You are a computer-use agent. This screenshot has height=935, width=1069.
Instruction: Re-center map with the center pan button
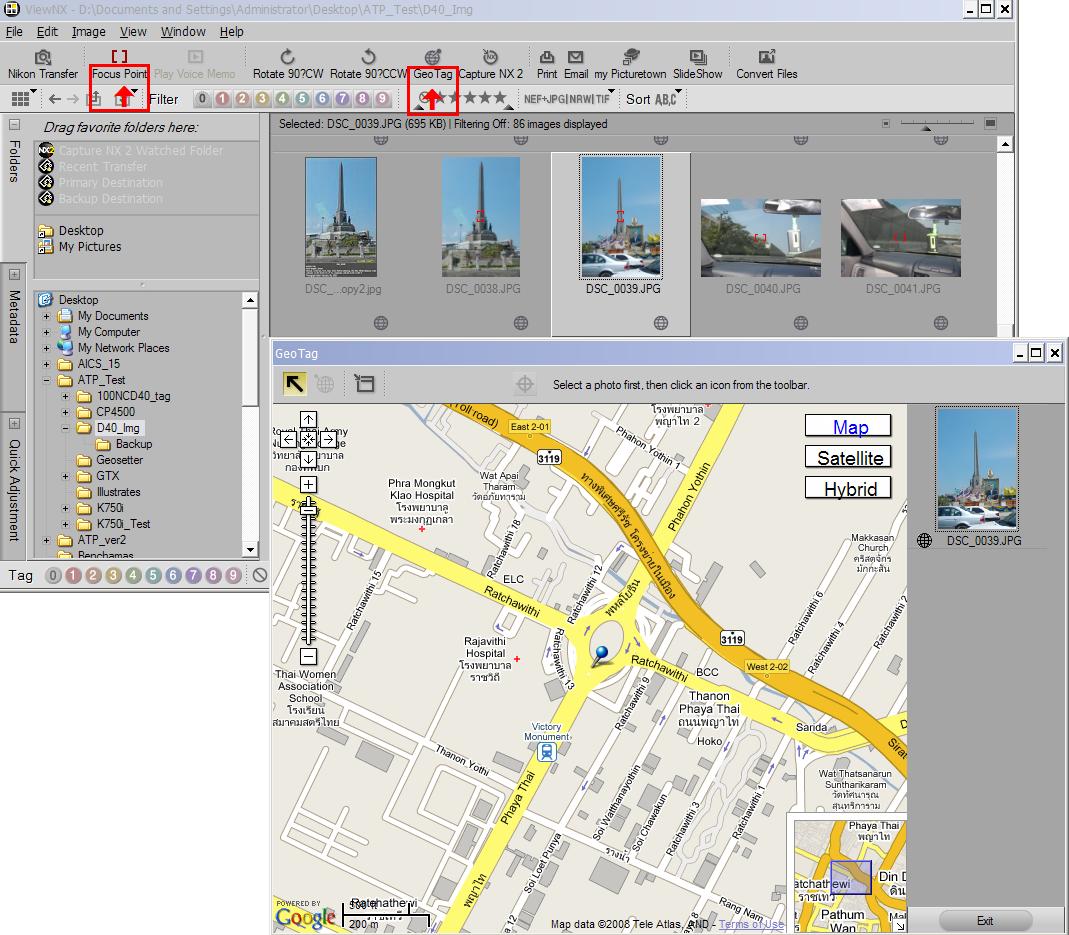coord(308,439)
